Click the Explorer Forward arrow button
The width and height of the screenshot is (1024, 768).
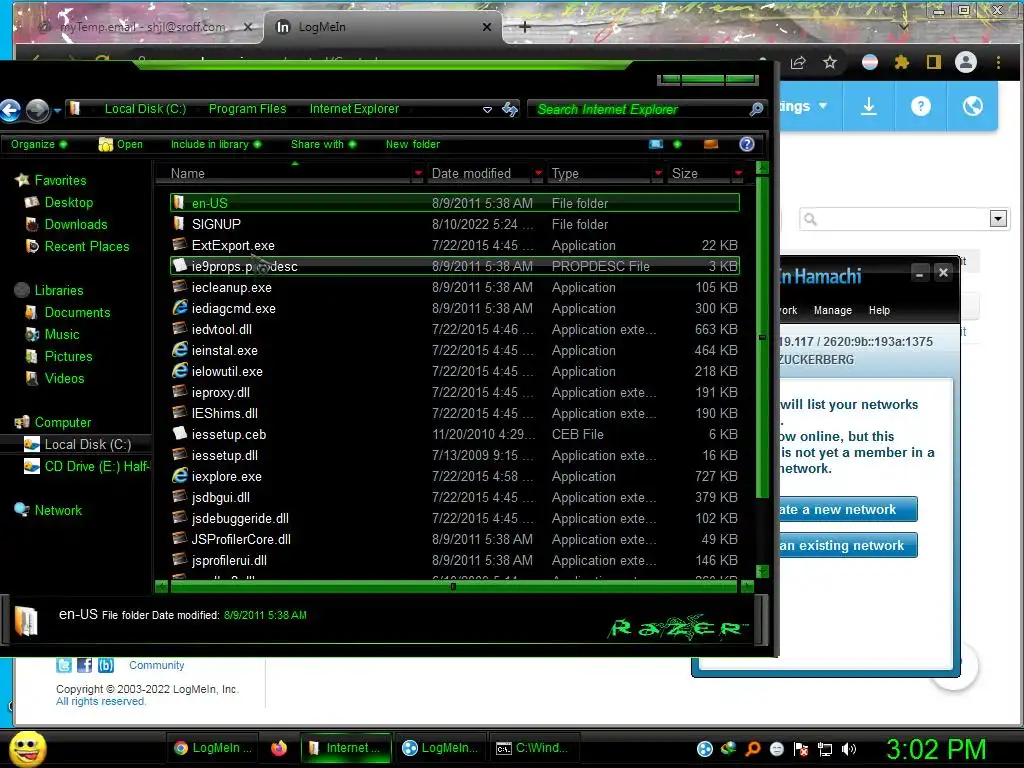(37, 110)
